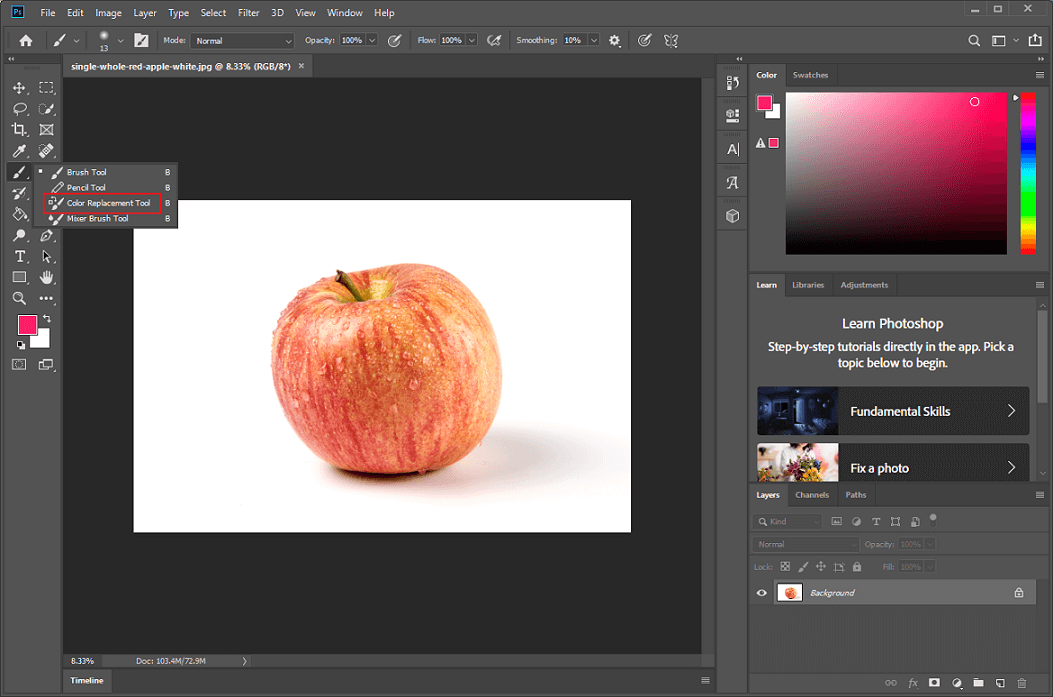Unlock the Background layer padlock
The width and height of the screenshot is (1053, 697).
[1019, 592]
